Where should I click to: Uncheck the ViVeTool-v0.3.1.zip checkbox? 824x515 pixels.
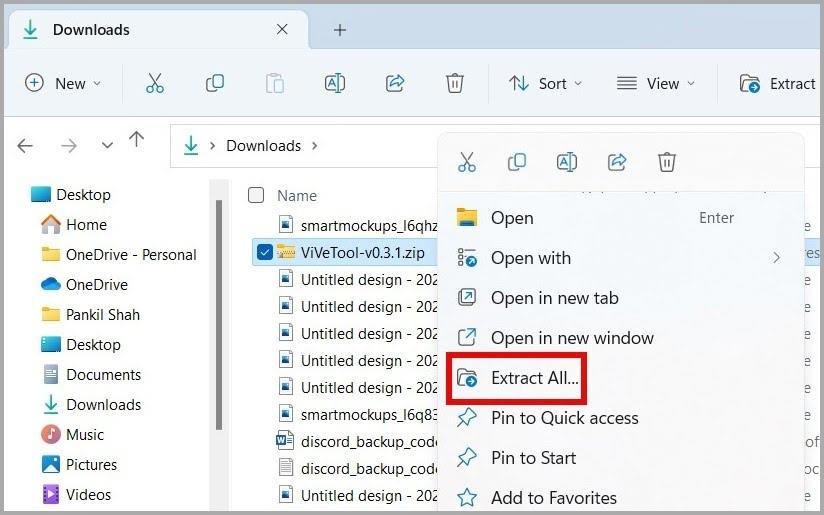265,252
